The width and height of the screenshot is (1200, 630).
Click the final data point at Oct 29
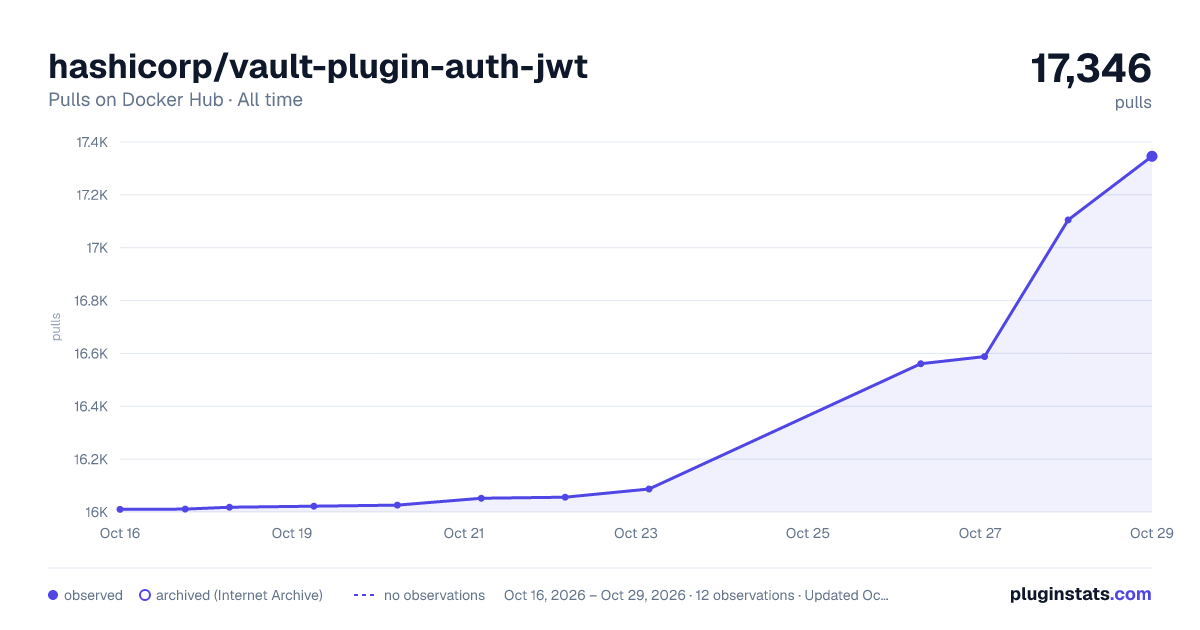tap(1152, 156)
